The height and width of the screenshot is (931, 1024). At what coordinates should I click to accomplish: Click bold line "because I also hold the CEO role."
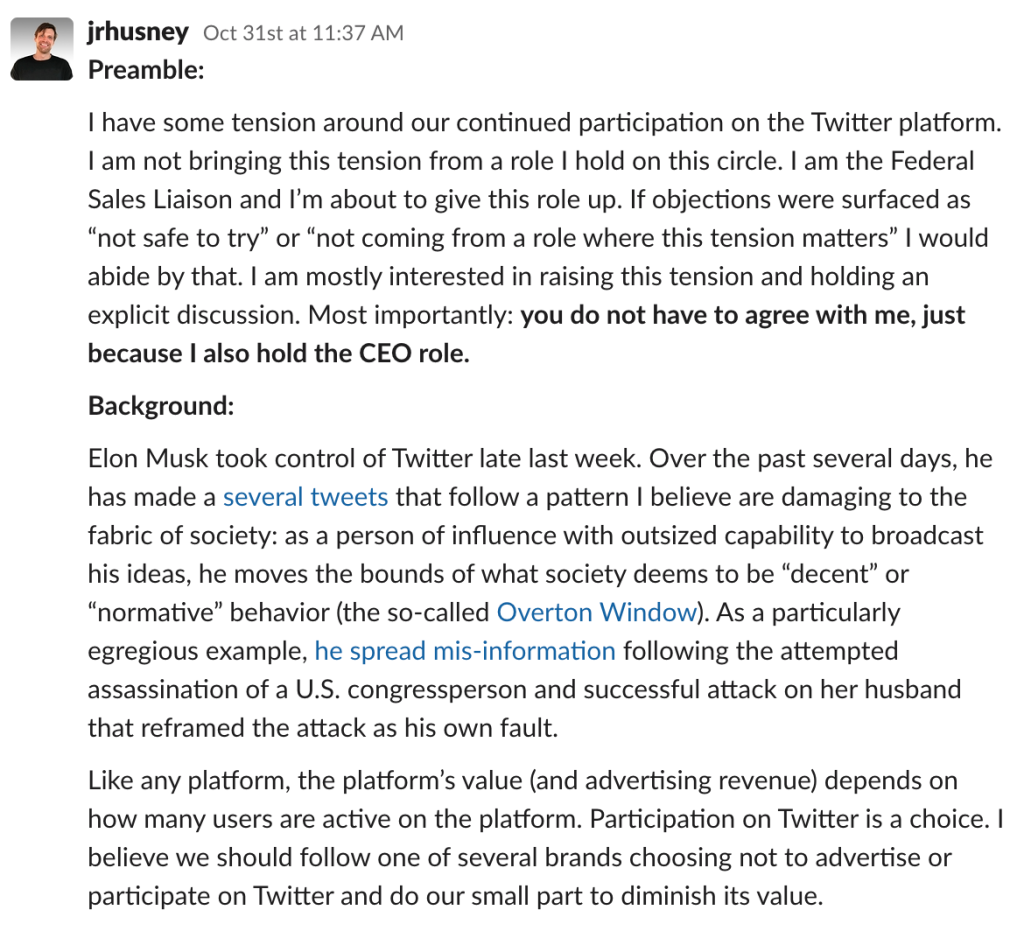[279, 353]
